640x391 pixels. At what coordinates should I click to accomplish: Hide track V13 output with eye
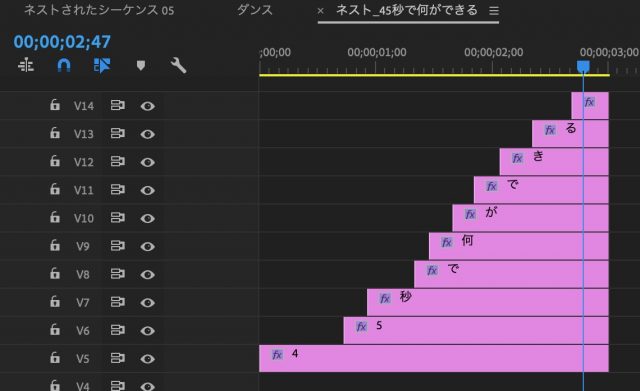pos(147,134)
